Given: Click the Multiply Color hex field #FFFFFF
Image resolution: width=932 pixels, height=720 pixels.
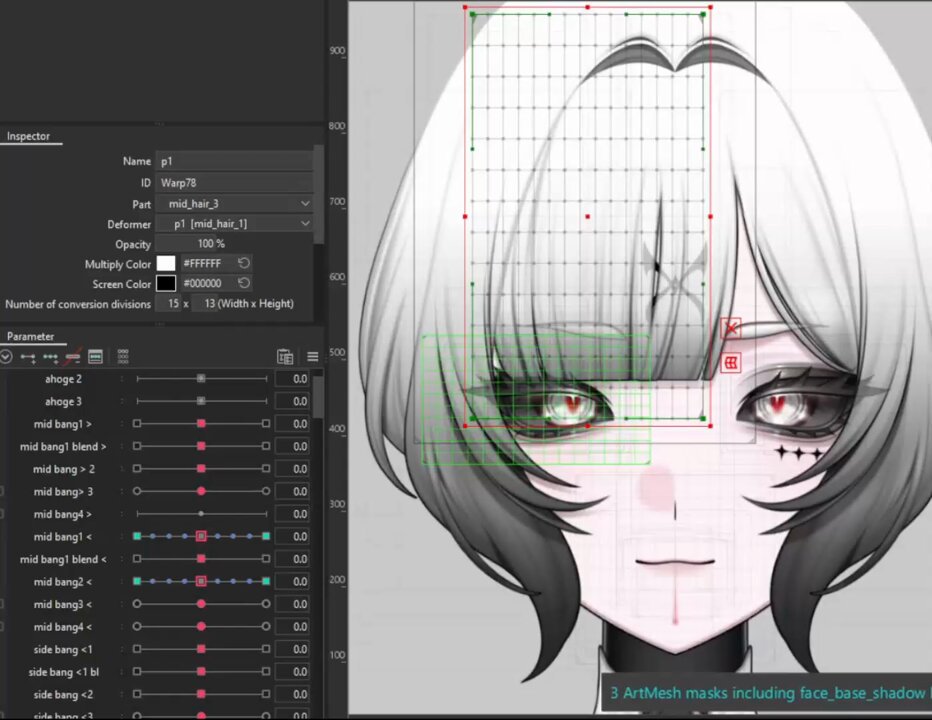Looking at the screenshot, I should 207,263.
